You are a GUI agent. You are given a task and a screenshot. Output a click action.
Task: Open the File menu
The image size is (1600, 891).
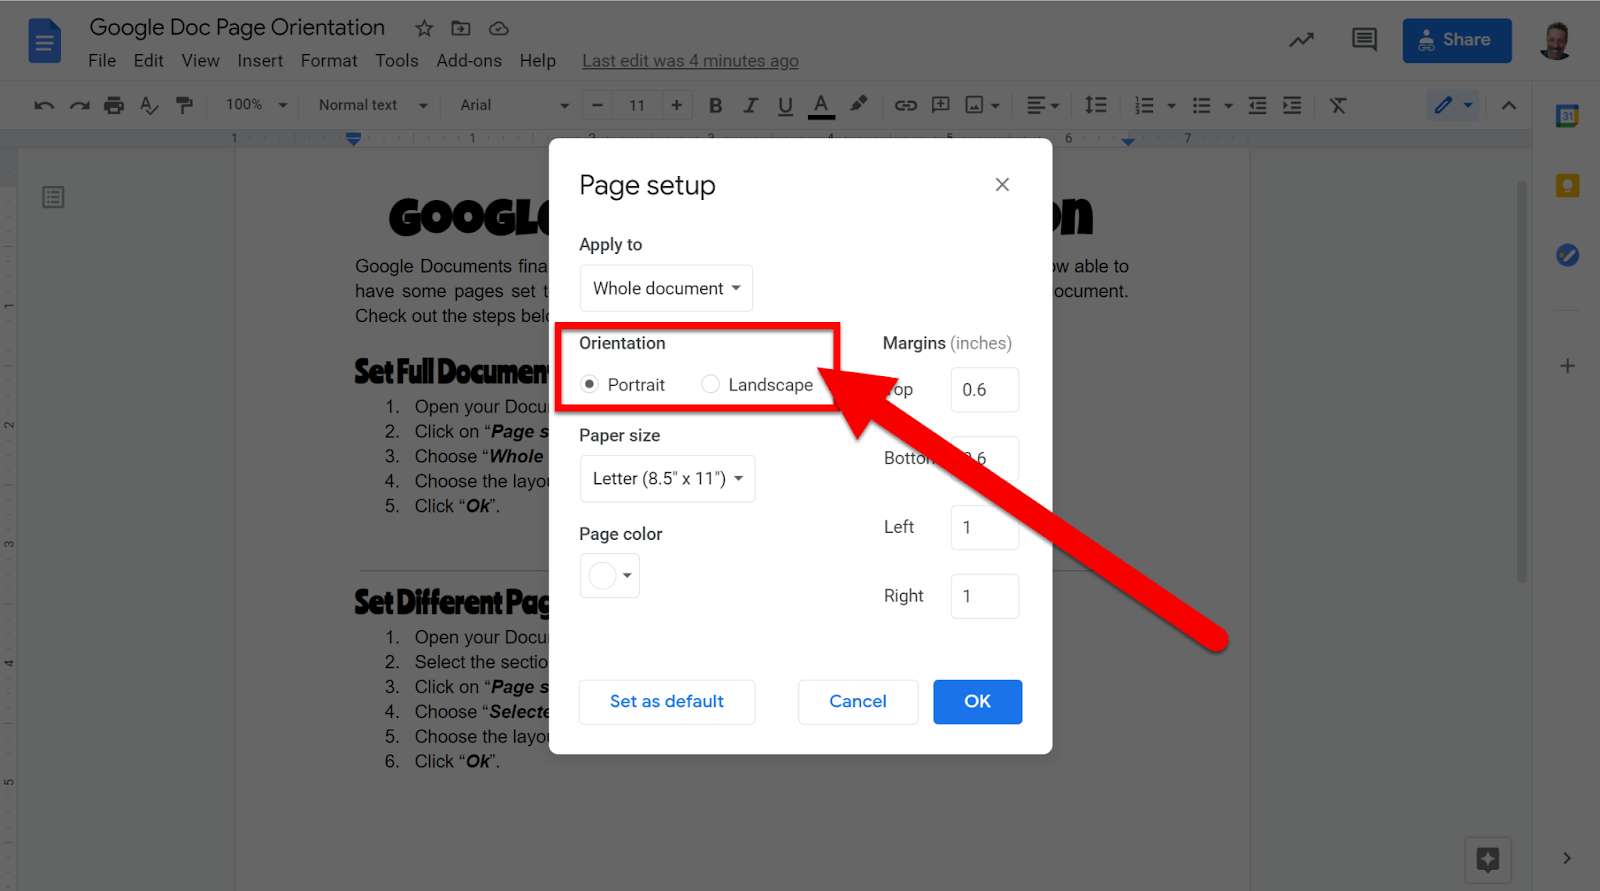tap(102, 61)
